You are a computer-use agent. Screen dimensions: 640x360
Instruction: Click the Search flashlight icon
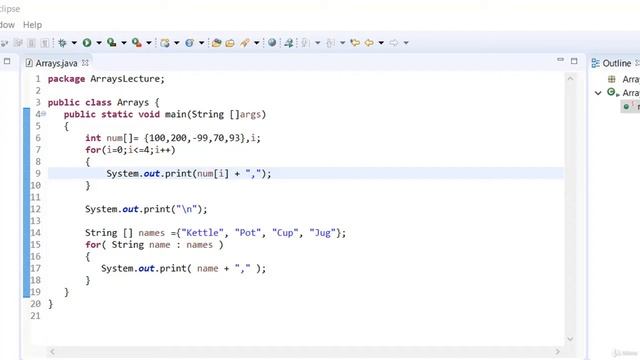[x=244, y=42]
